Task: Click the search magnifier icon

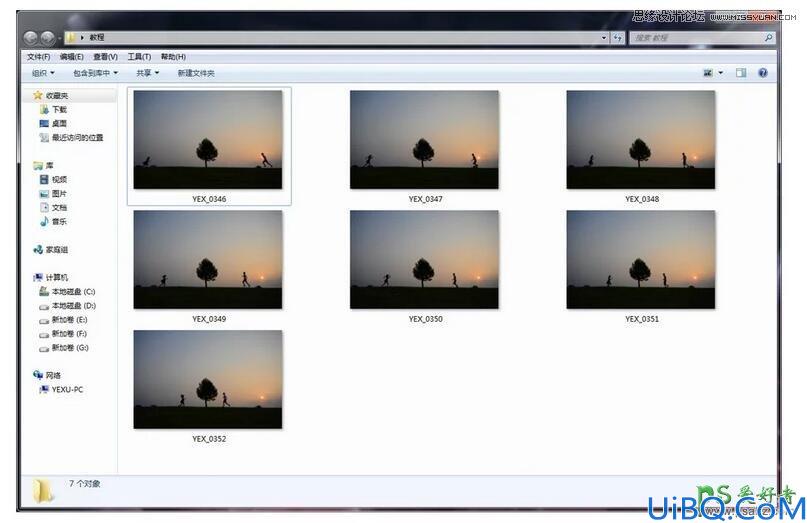Action: [x=768, y=38]
